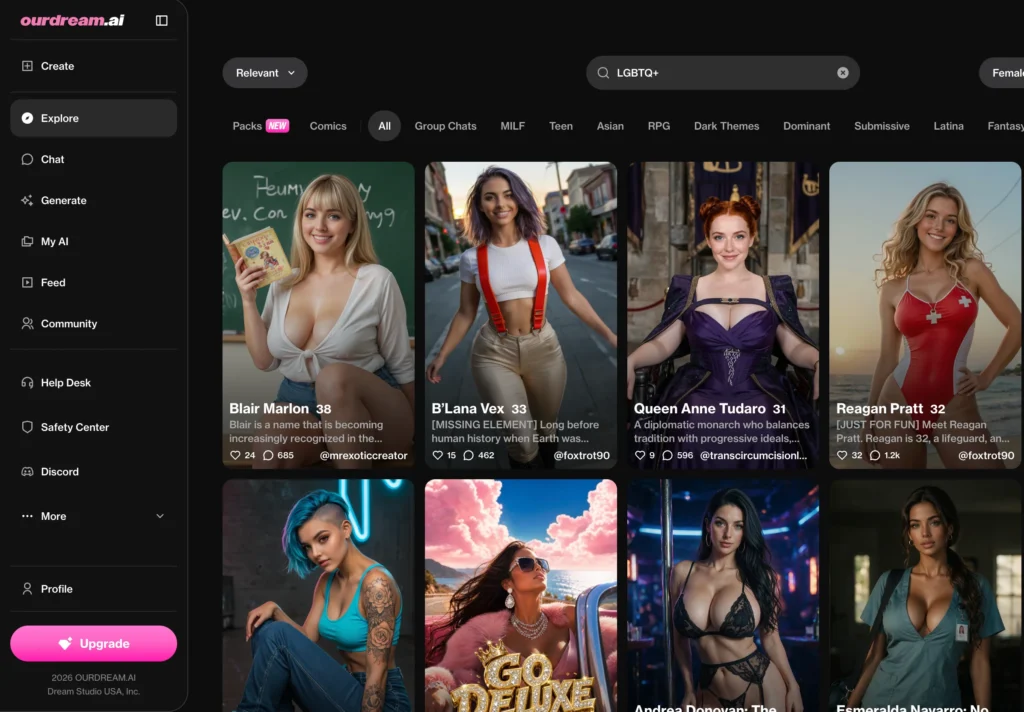
Task: Open the Create page
Action: tap(93, 66)
